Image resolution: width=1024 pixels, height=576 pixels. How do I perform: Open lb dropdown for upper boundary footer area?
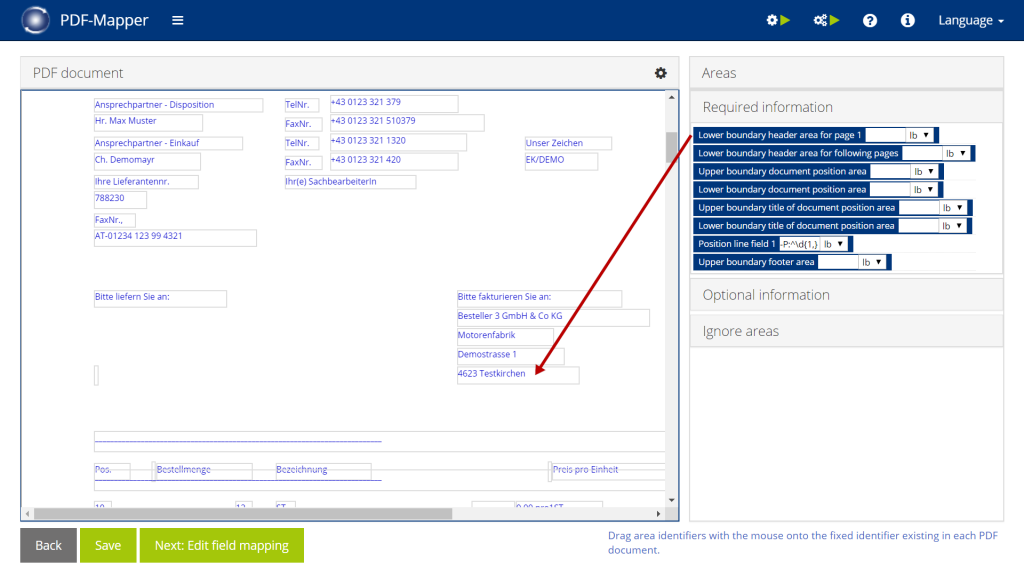point(872,263)
